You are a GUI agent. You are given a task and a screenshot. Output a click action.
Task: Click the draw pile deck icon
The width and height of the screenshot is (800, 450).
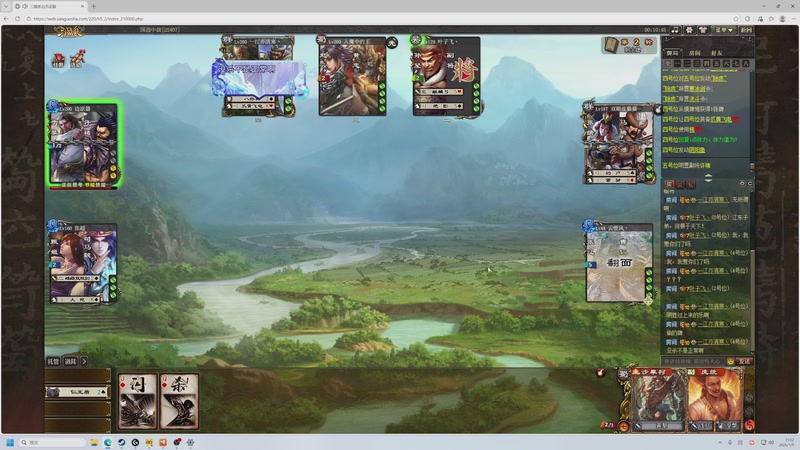pyautogui.click(x=612, y=45)
